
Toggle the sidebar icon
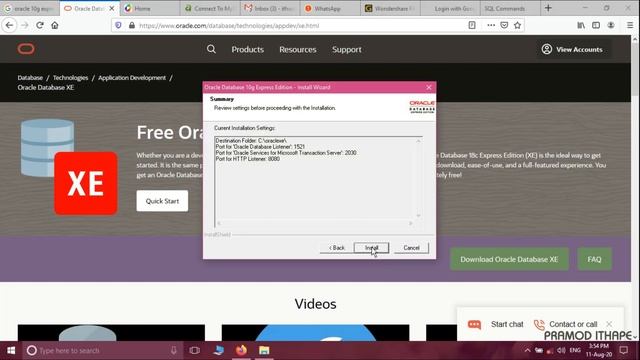pyautogui.click(x=596, y=25)
